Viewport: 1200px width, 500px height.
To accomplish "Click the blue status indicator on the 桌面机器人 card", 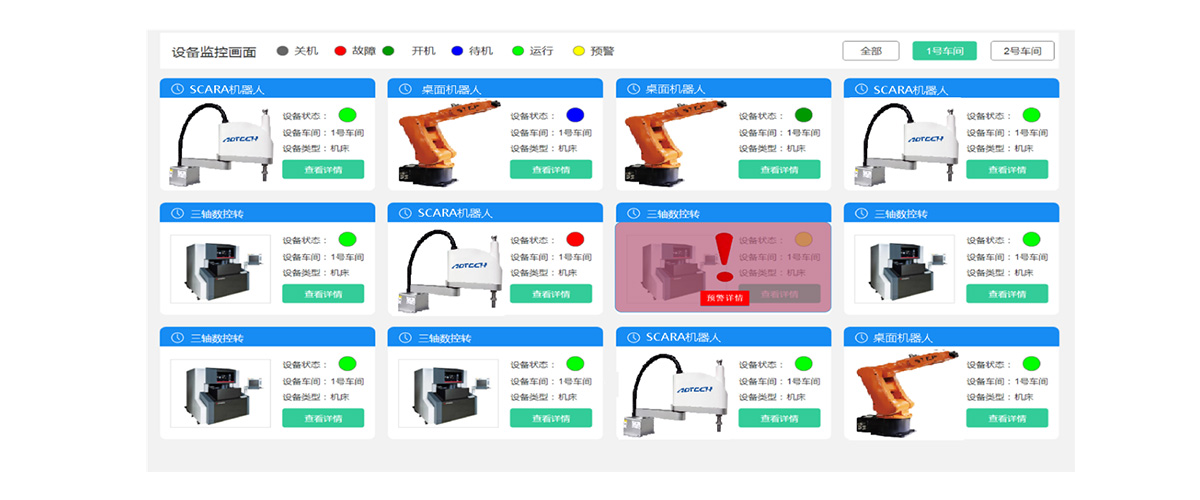I will 575,115.
